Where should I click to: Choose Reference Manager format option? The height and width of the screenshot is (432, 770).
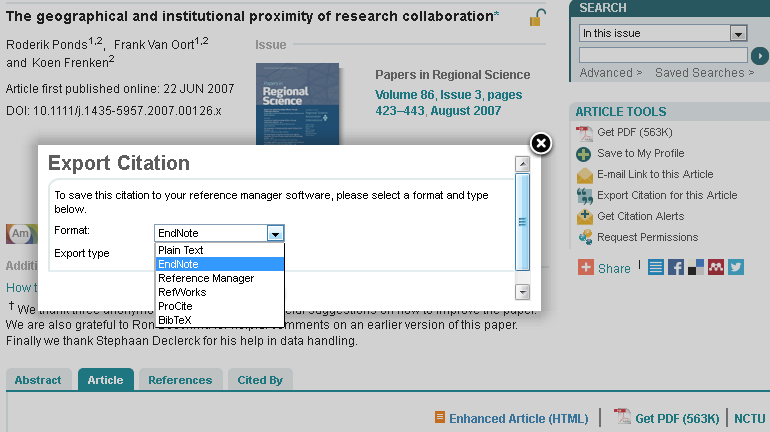pos(220,278)
